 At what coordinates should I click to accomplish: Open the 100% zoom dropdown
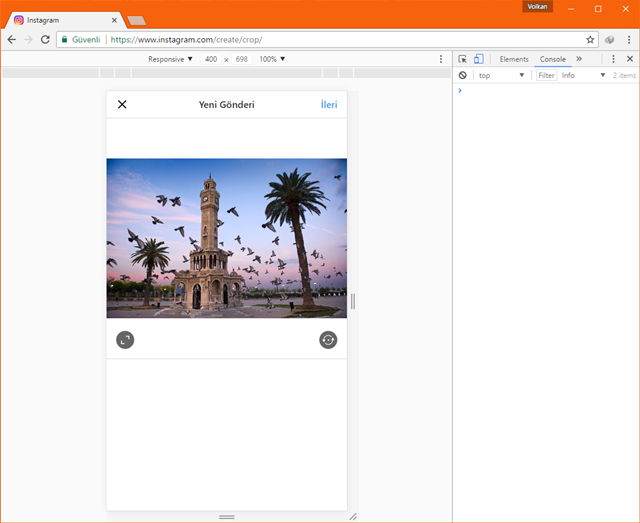[272, 59]
